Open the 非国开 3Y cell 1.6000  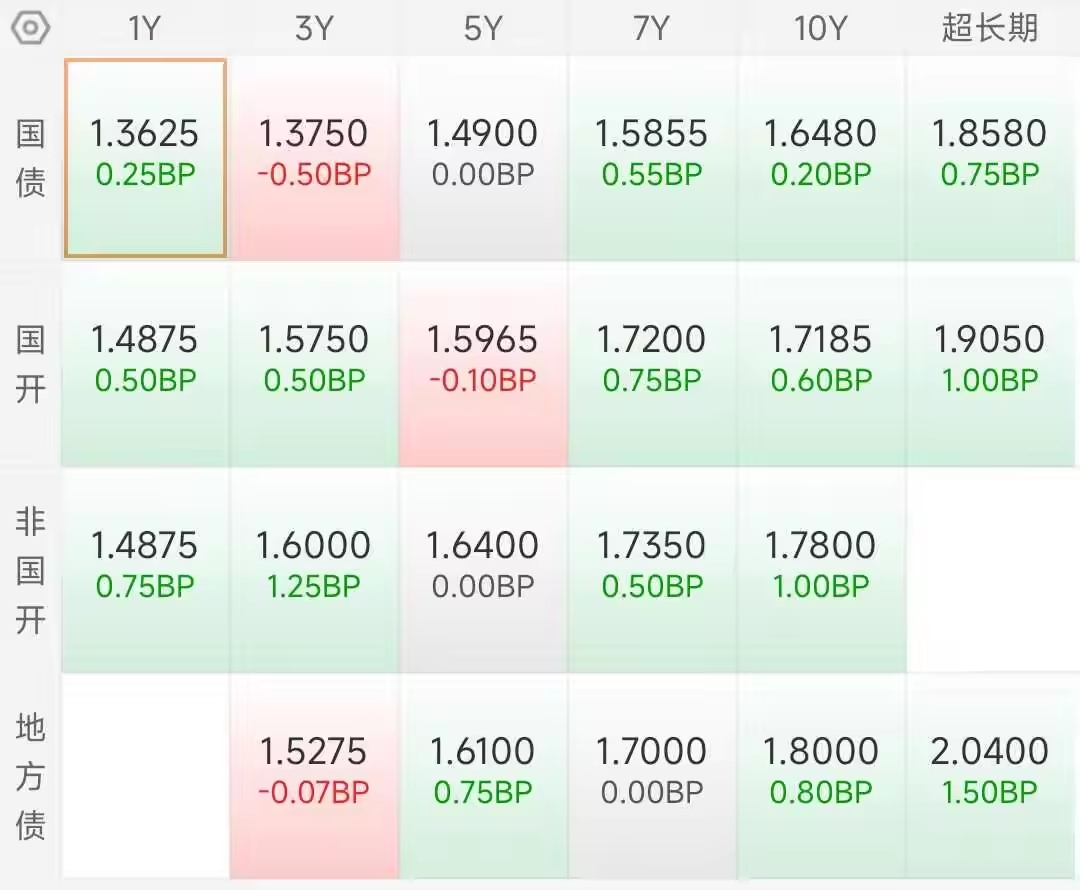(x=314, y=570)
